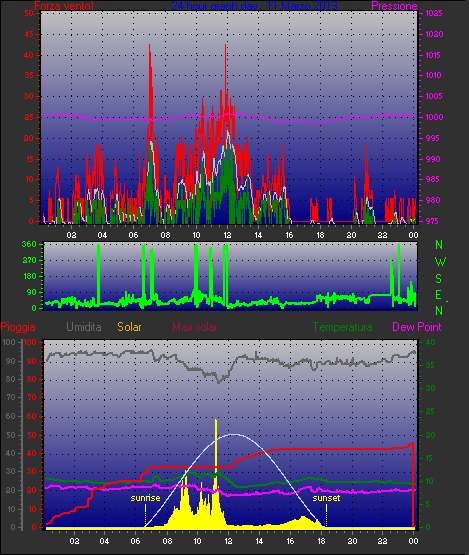Click the 'sunrise' marker label
Viewport: 469px width, 555px height.
pyautogui.click(x=145, y=498)
